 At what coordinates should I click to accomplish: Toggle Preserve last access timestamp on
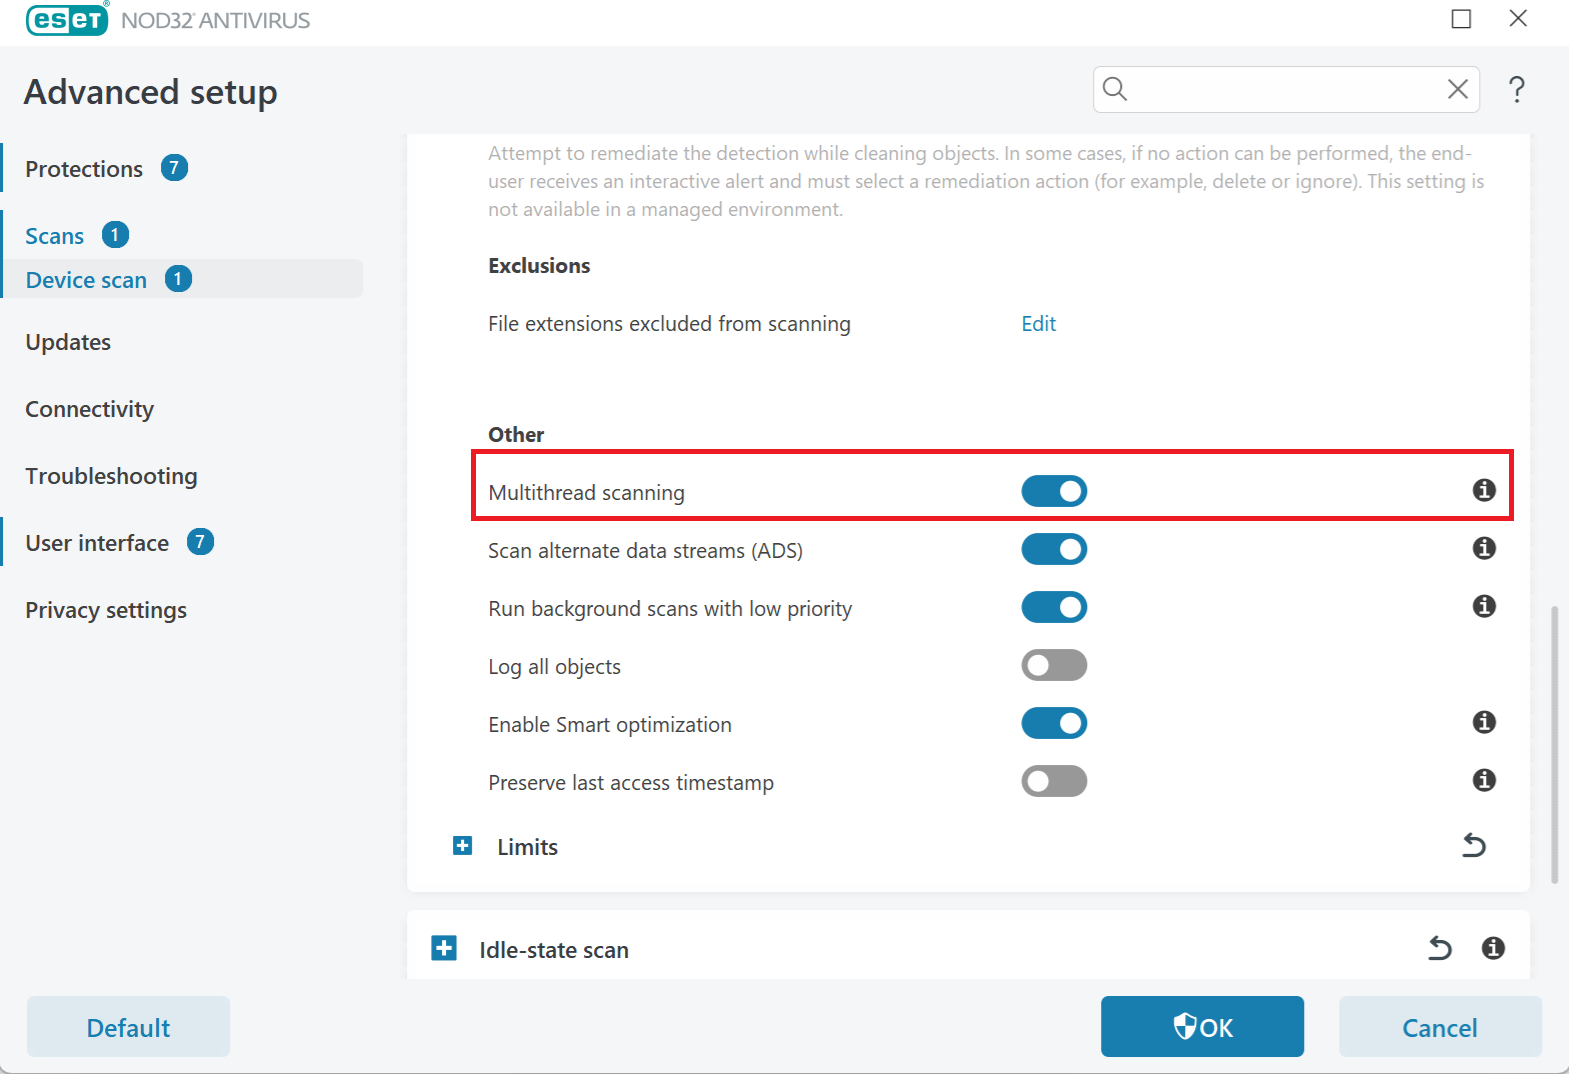1054,781
